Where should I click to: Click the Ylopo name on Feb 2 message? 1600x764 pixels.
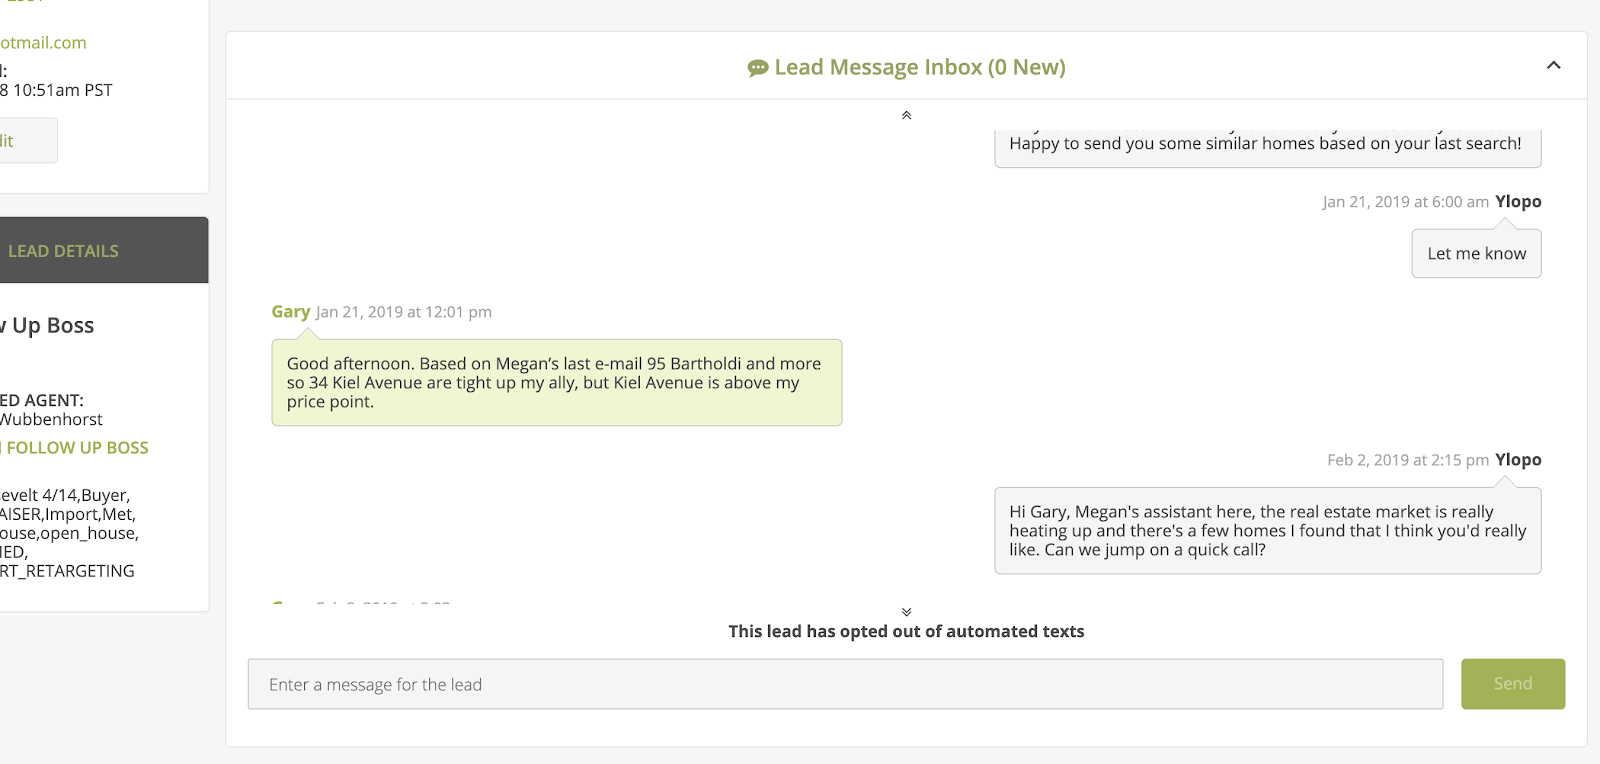(1518, 460)
